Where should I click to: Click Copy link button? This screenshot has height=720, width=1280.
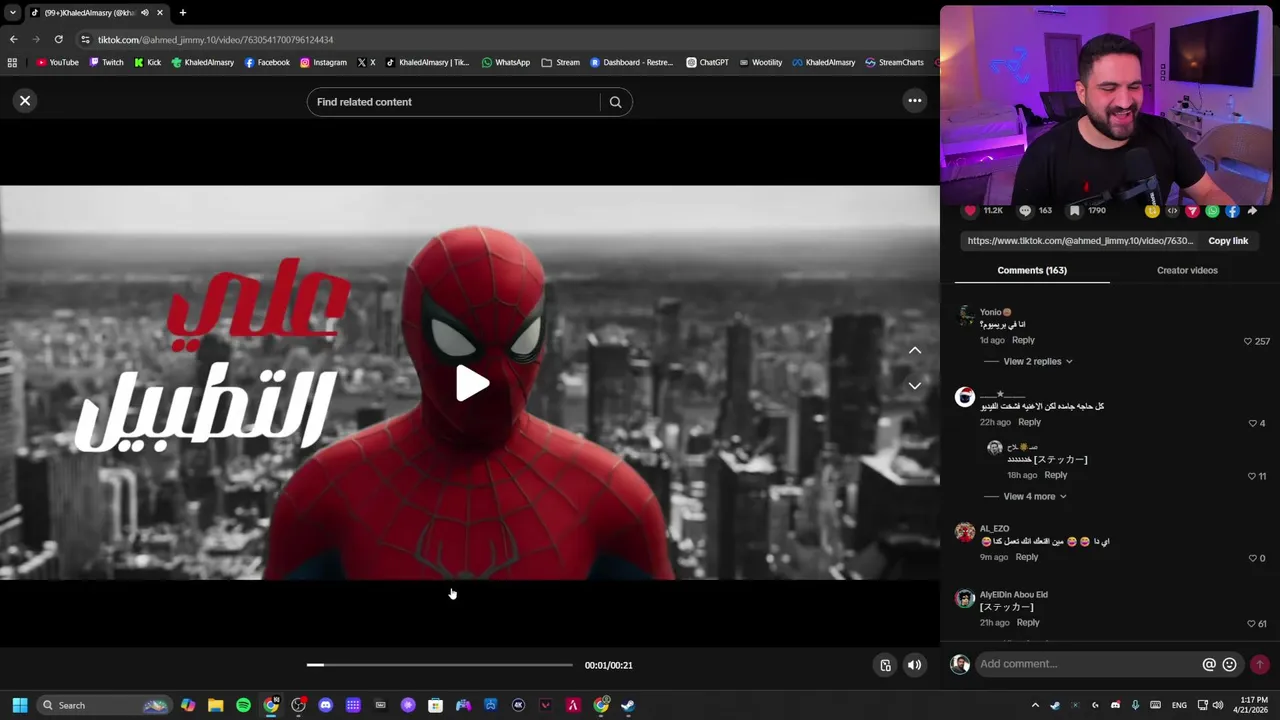click(x=1228, y=241)
